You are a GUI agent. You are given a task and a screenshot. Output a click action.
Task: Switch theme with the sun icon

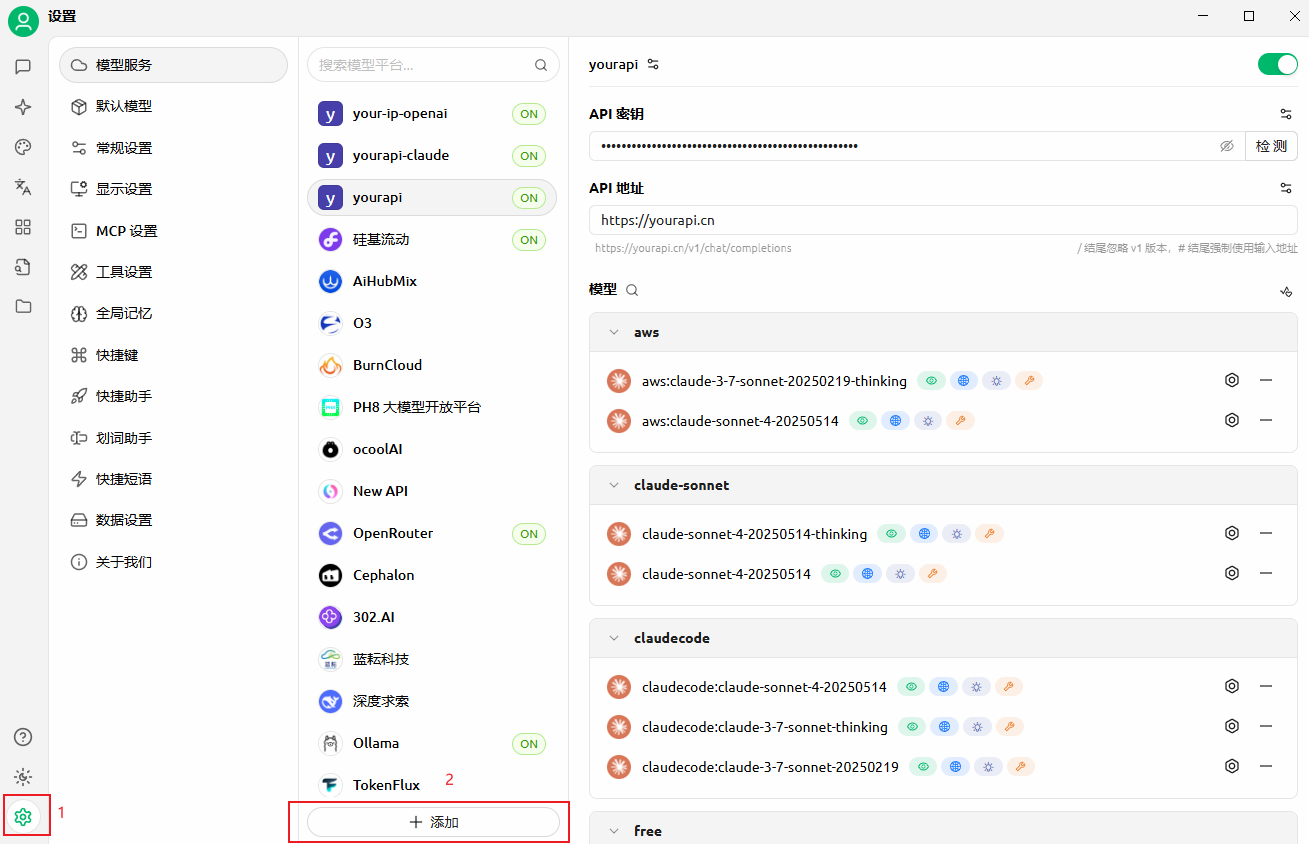23,777
